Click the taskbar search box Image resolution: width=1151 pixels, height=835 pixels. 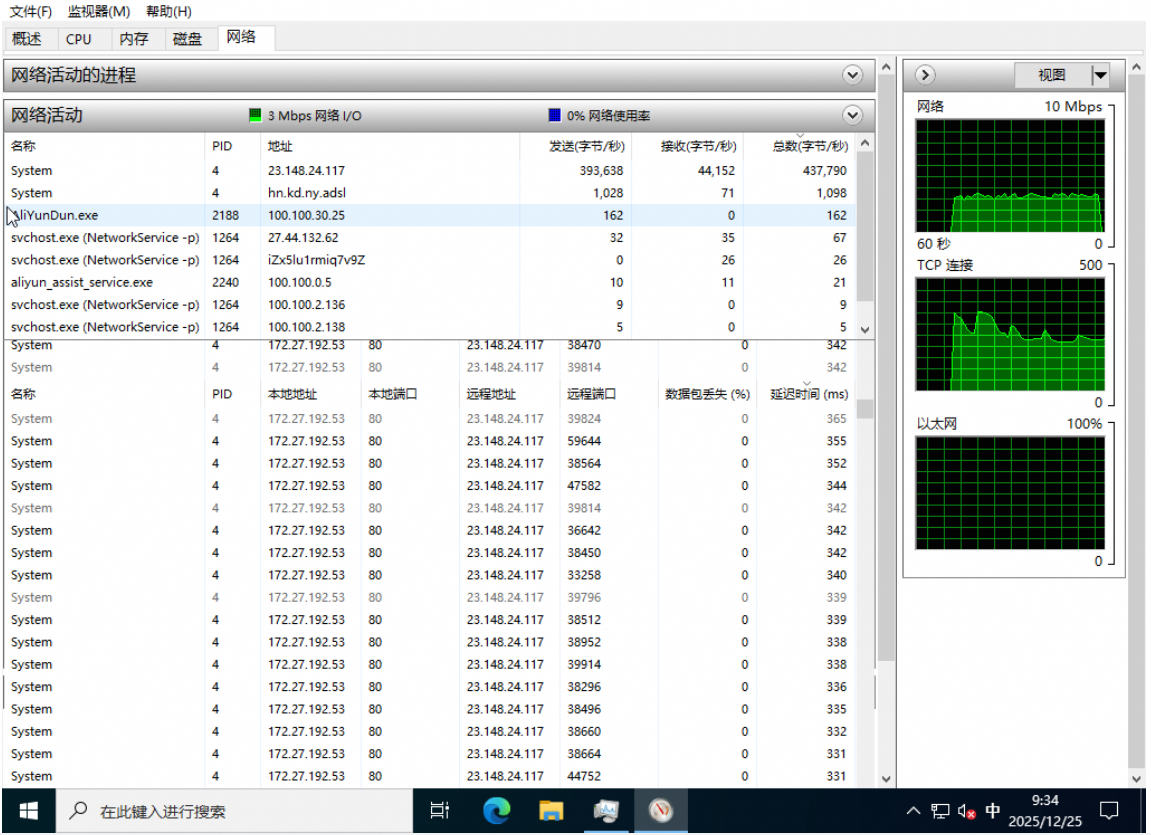pyautogui.click(x=235, y=810)
